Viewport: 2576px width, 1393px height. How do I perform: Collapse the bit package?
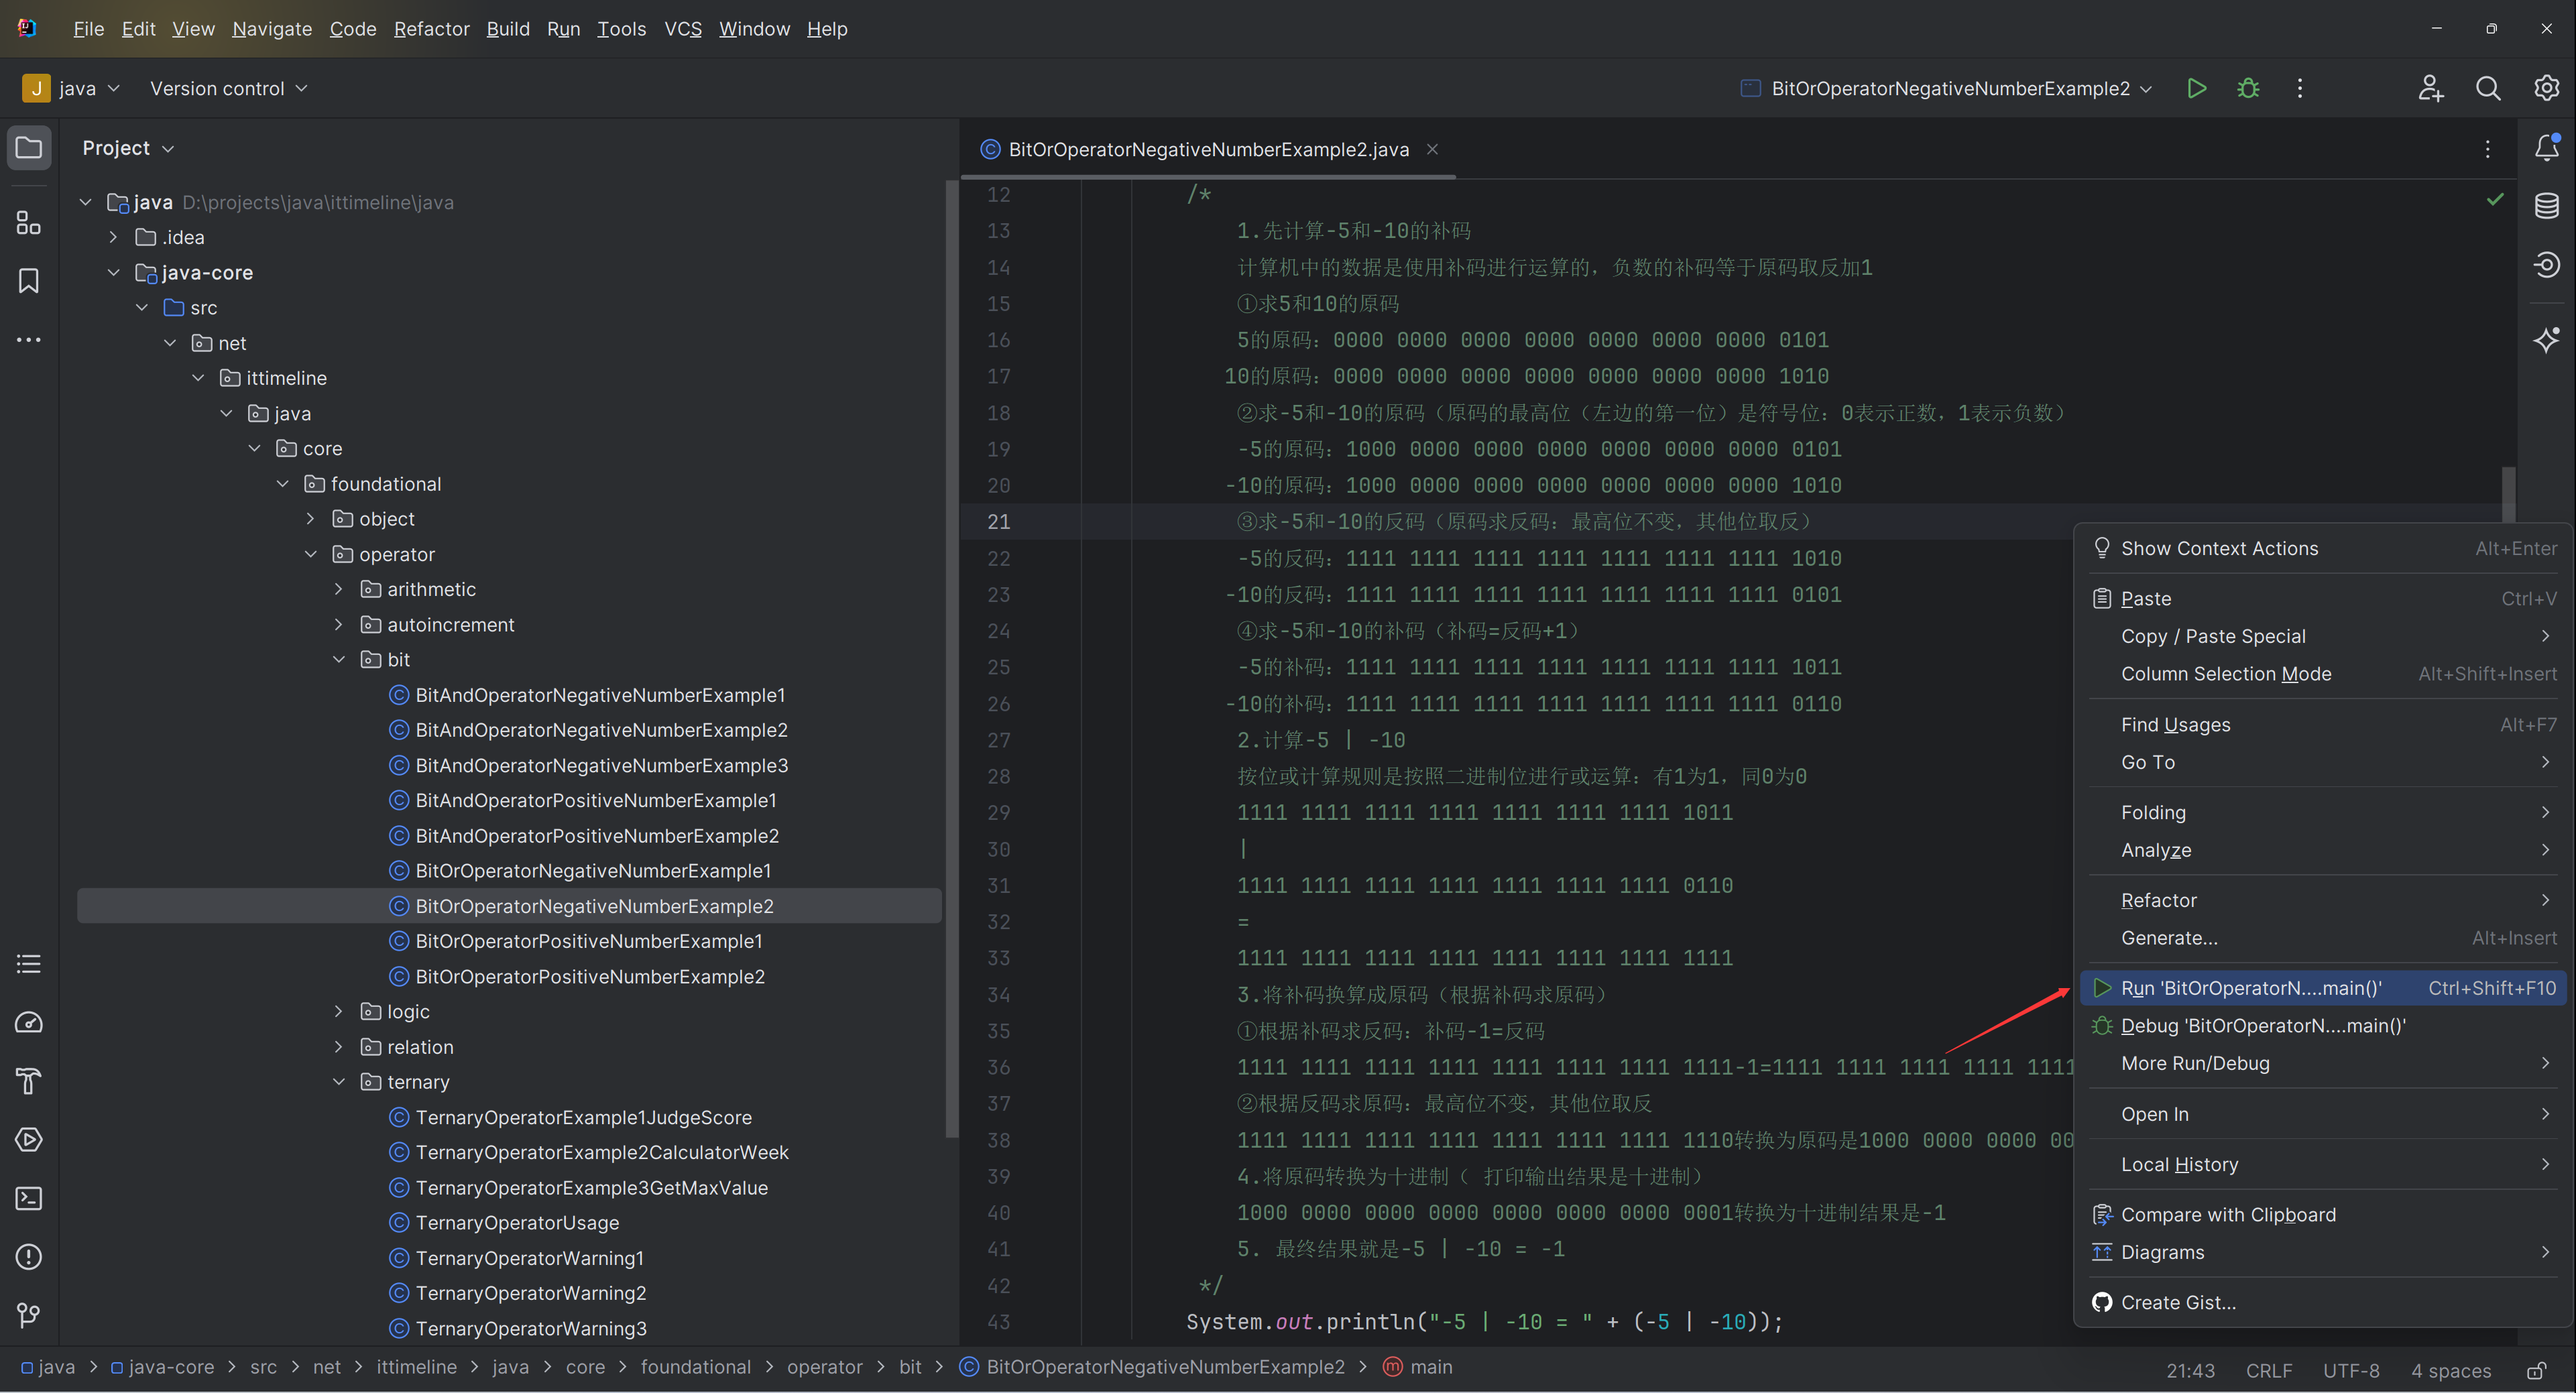pos(339,659)
